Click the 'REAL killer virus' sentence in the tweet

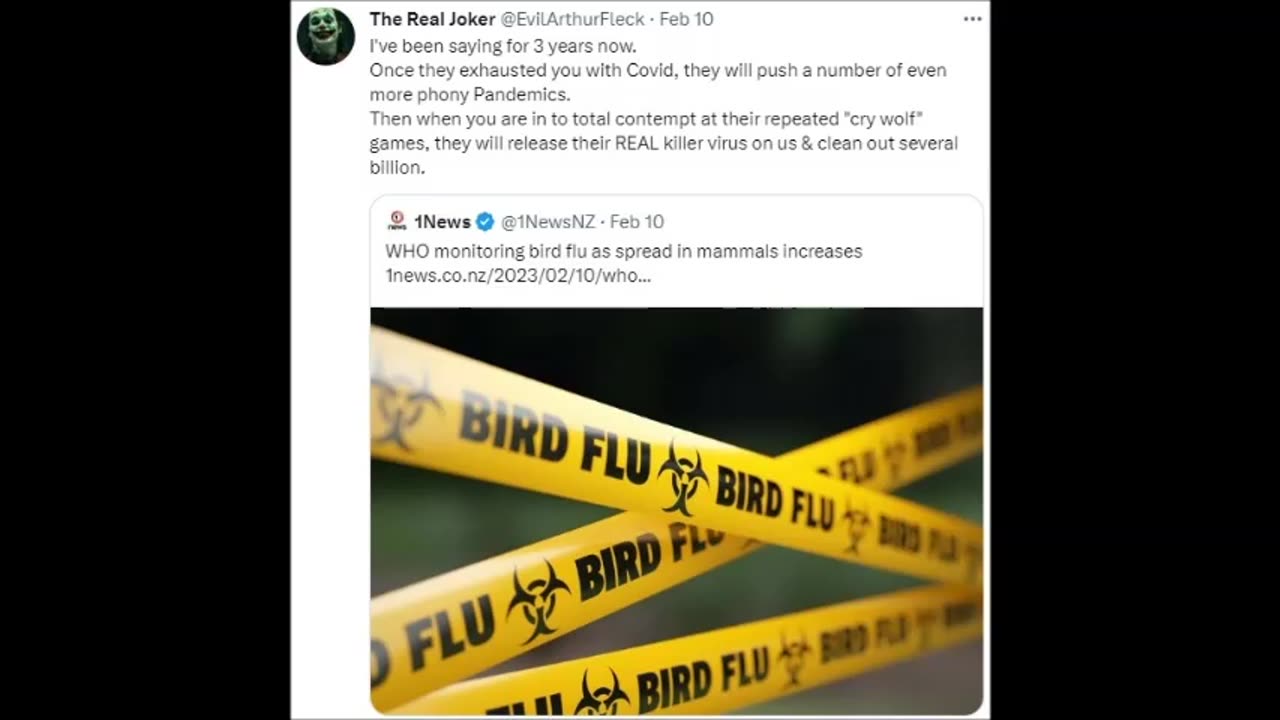663,143
